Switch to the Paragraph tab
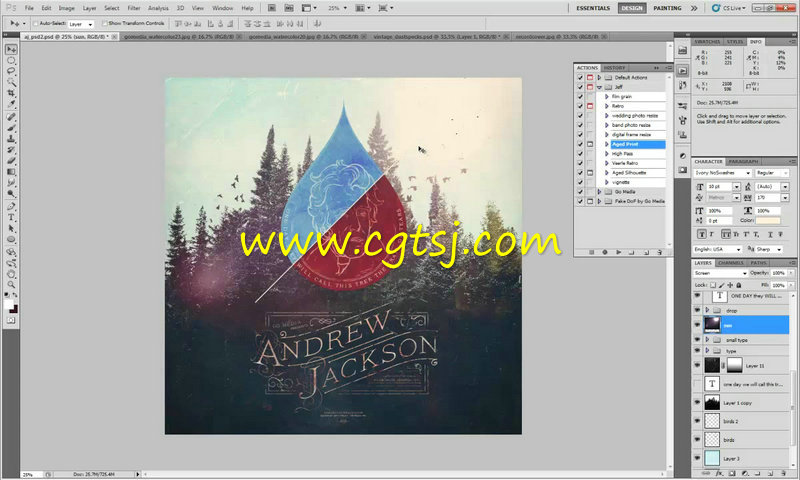Image resolution: width=800 pixels, height=480 pixels. click(x=743, y=162)
